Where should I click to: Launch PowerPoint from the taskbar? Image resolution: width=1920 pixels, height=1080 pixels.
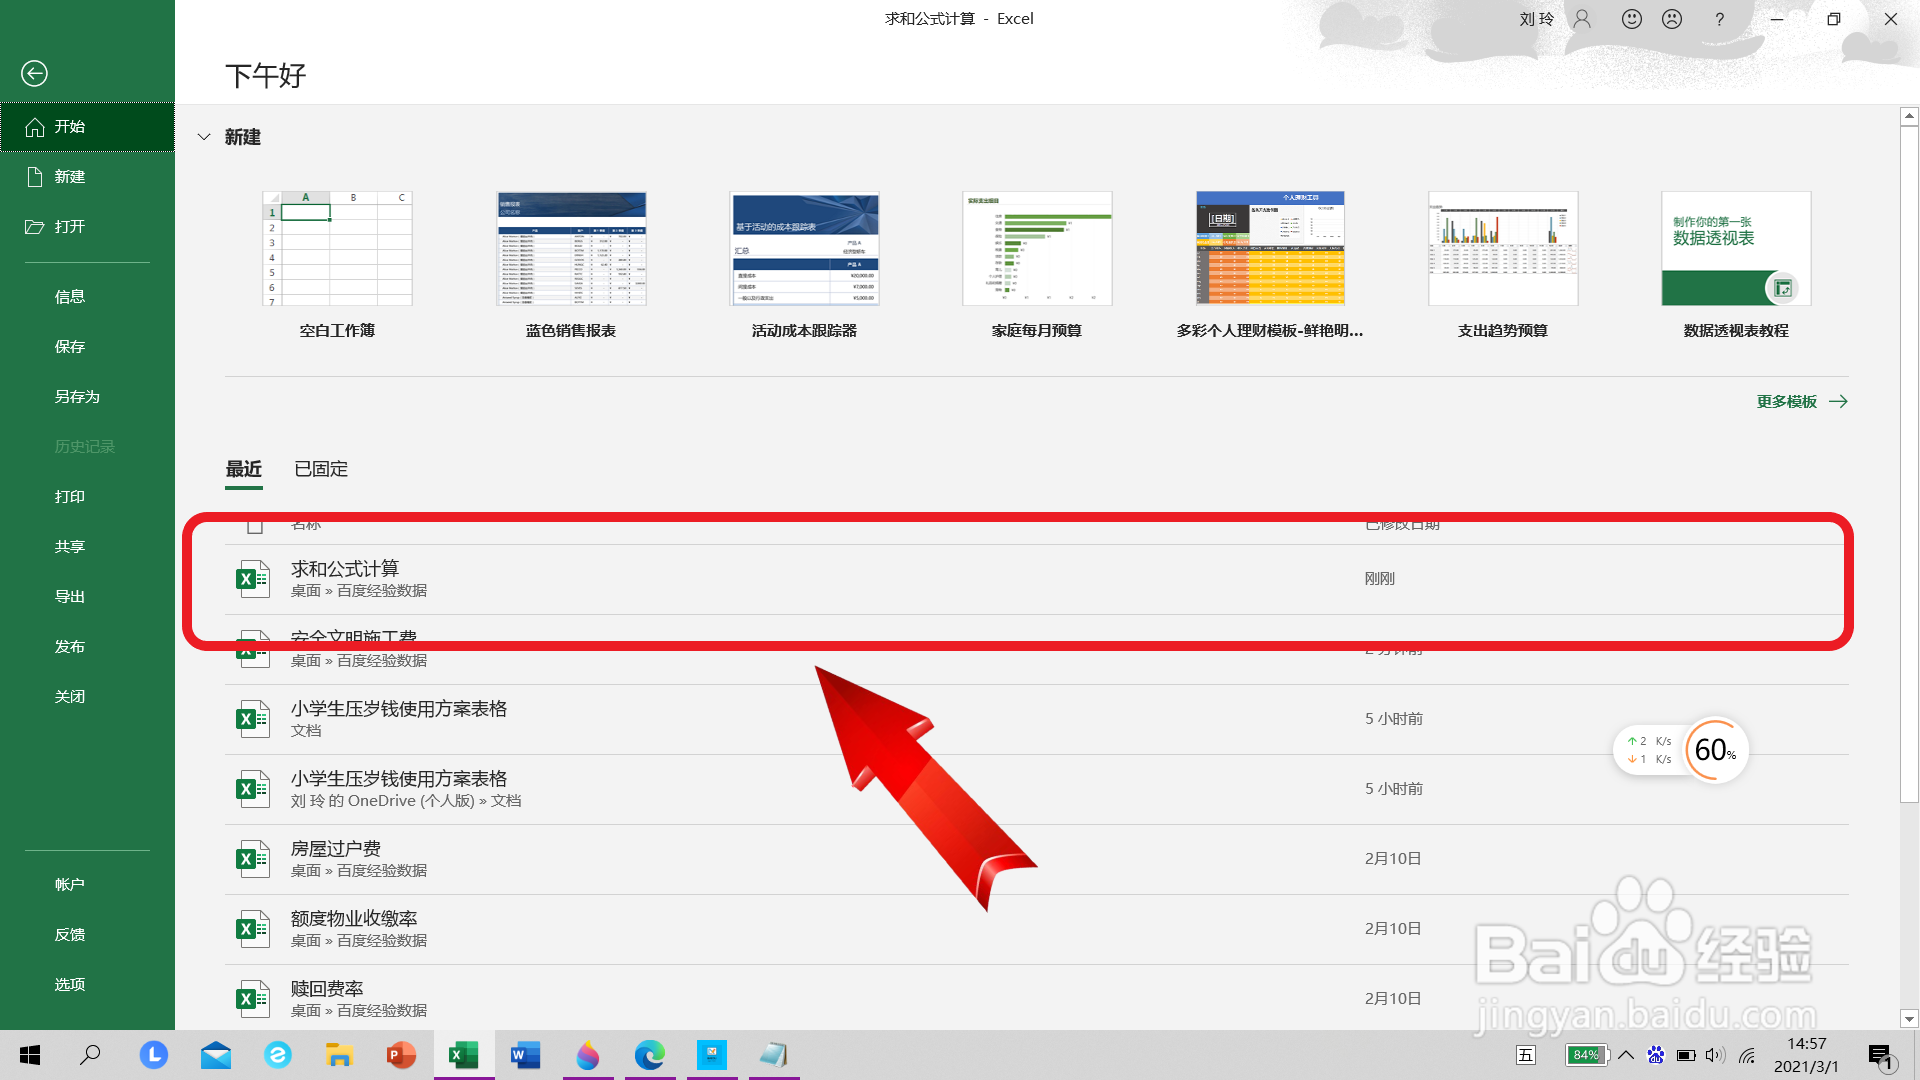click(x=401, y=1055)
